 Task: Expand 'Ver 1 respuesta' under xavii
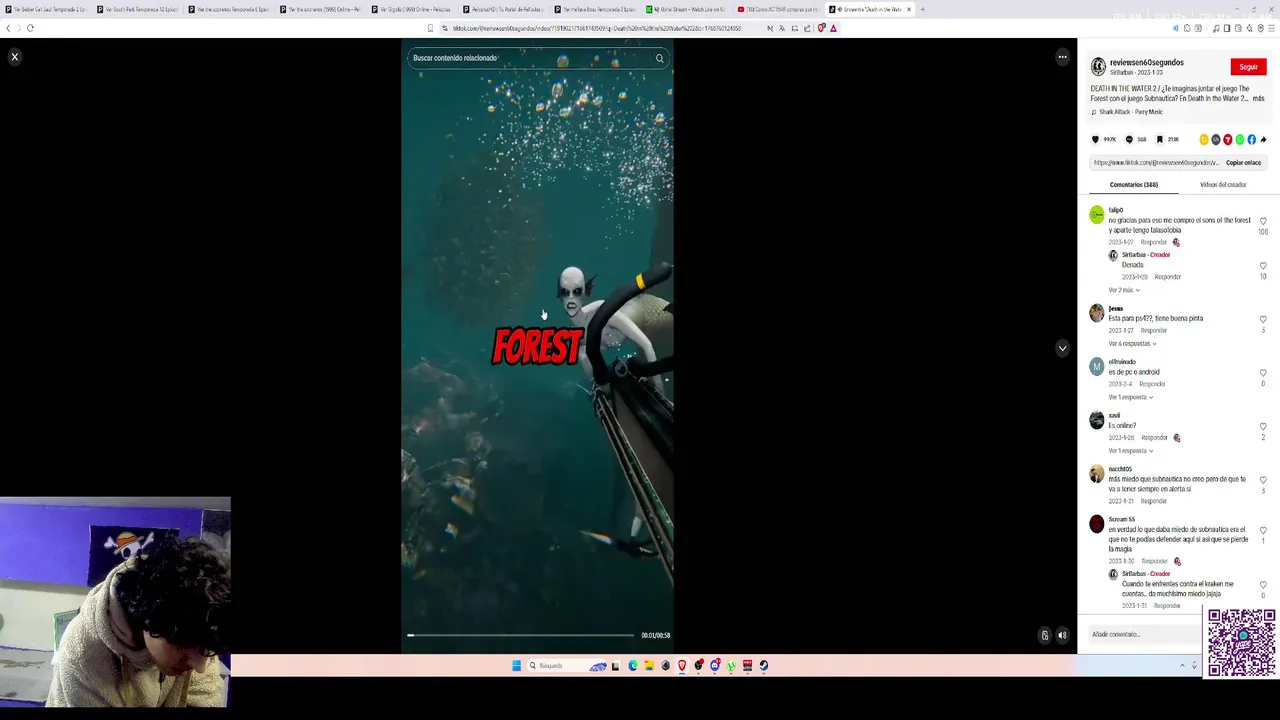pyautogui.click(x=1130, y=451)
